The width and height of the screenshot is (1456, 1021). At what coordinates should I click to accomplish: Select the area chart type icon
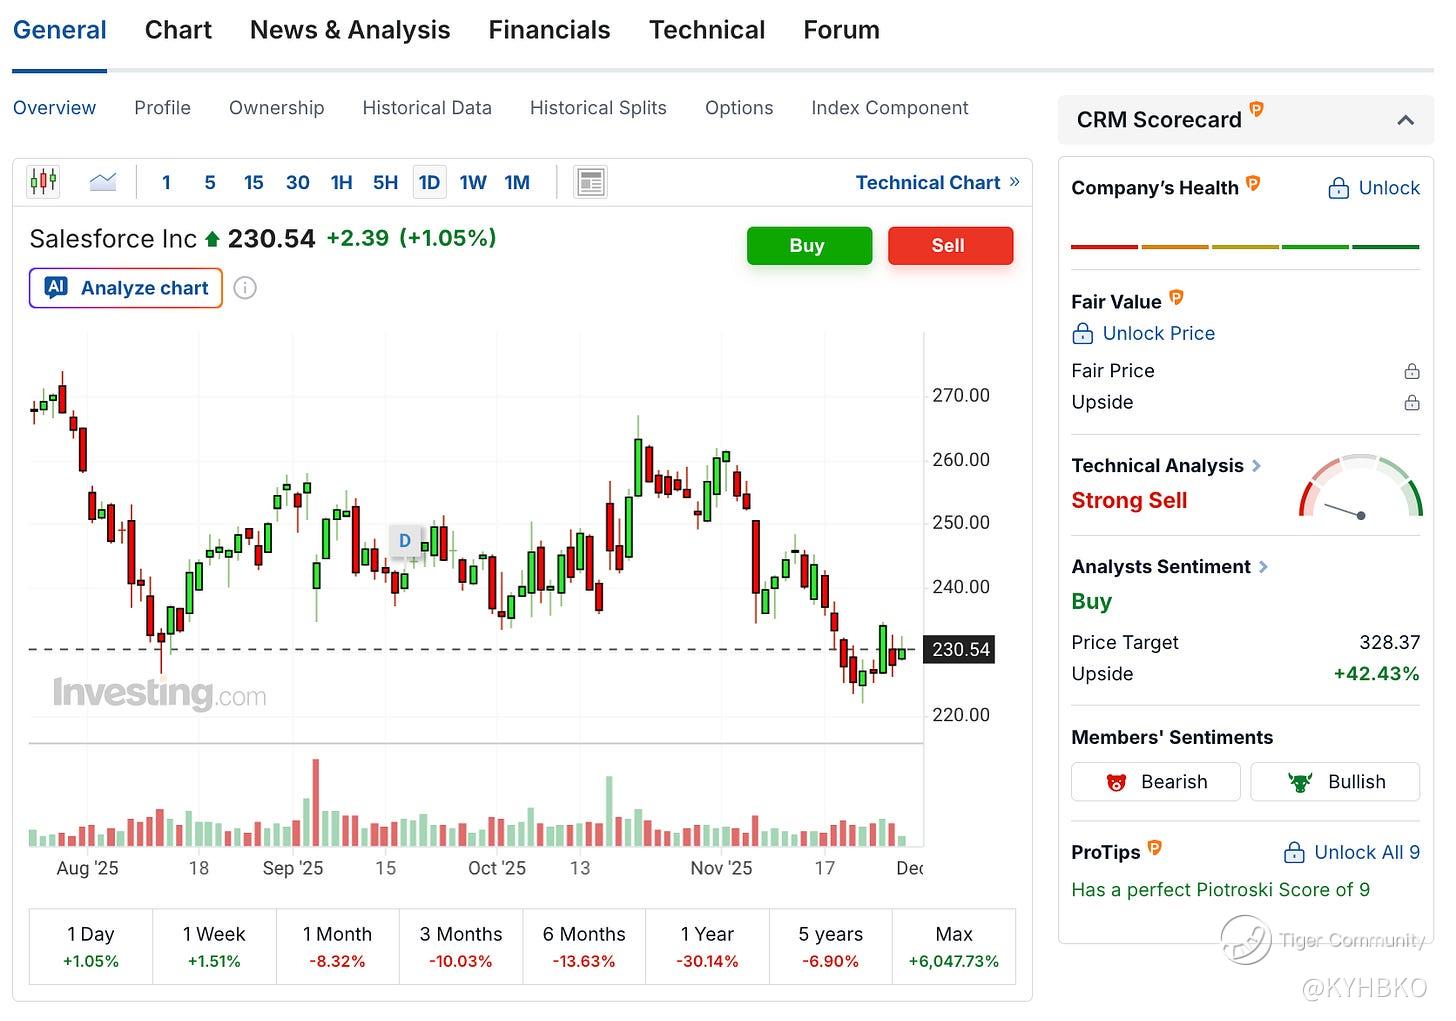(x=102, y=182)
